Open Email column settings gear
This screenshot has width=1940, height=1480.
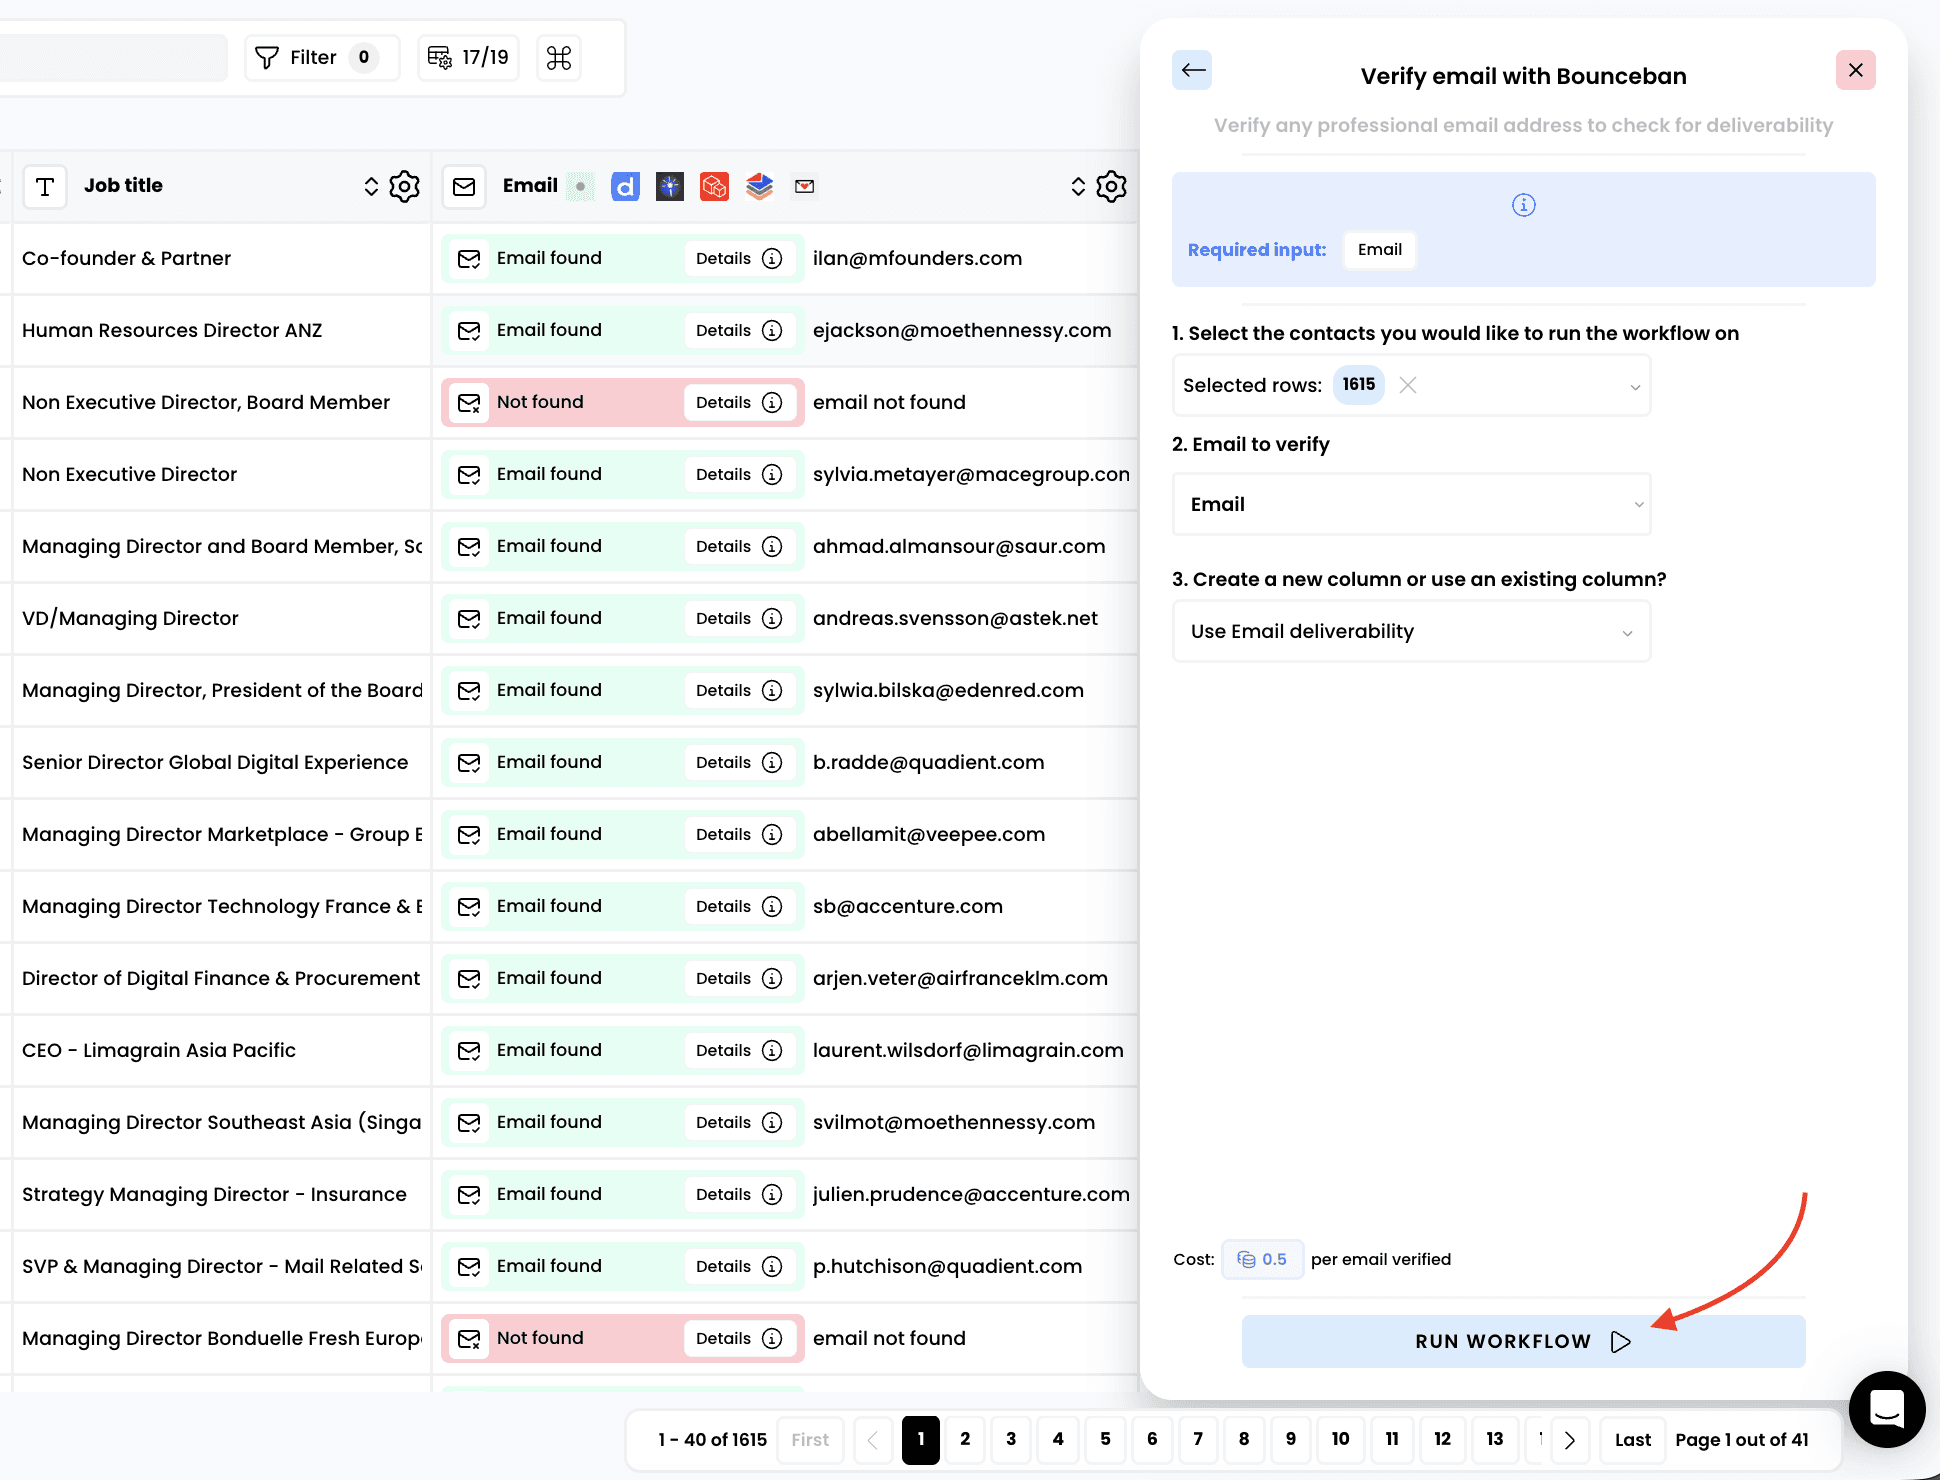pyautogui.click(x=1111, y=186)
